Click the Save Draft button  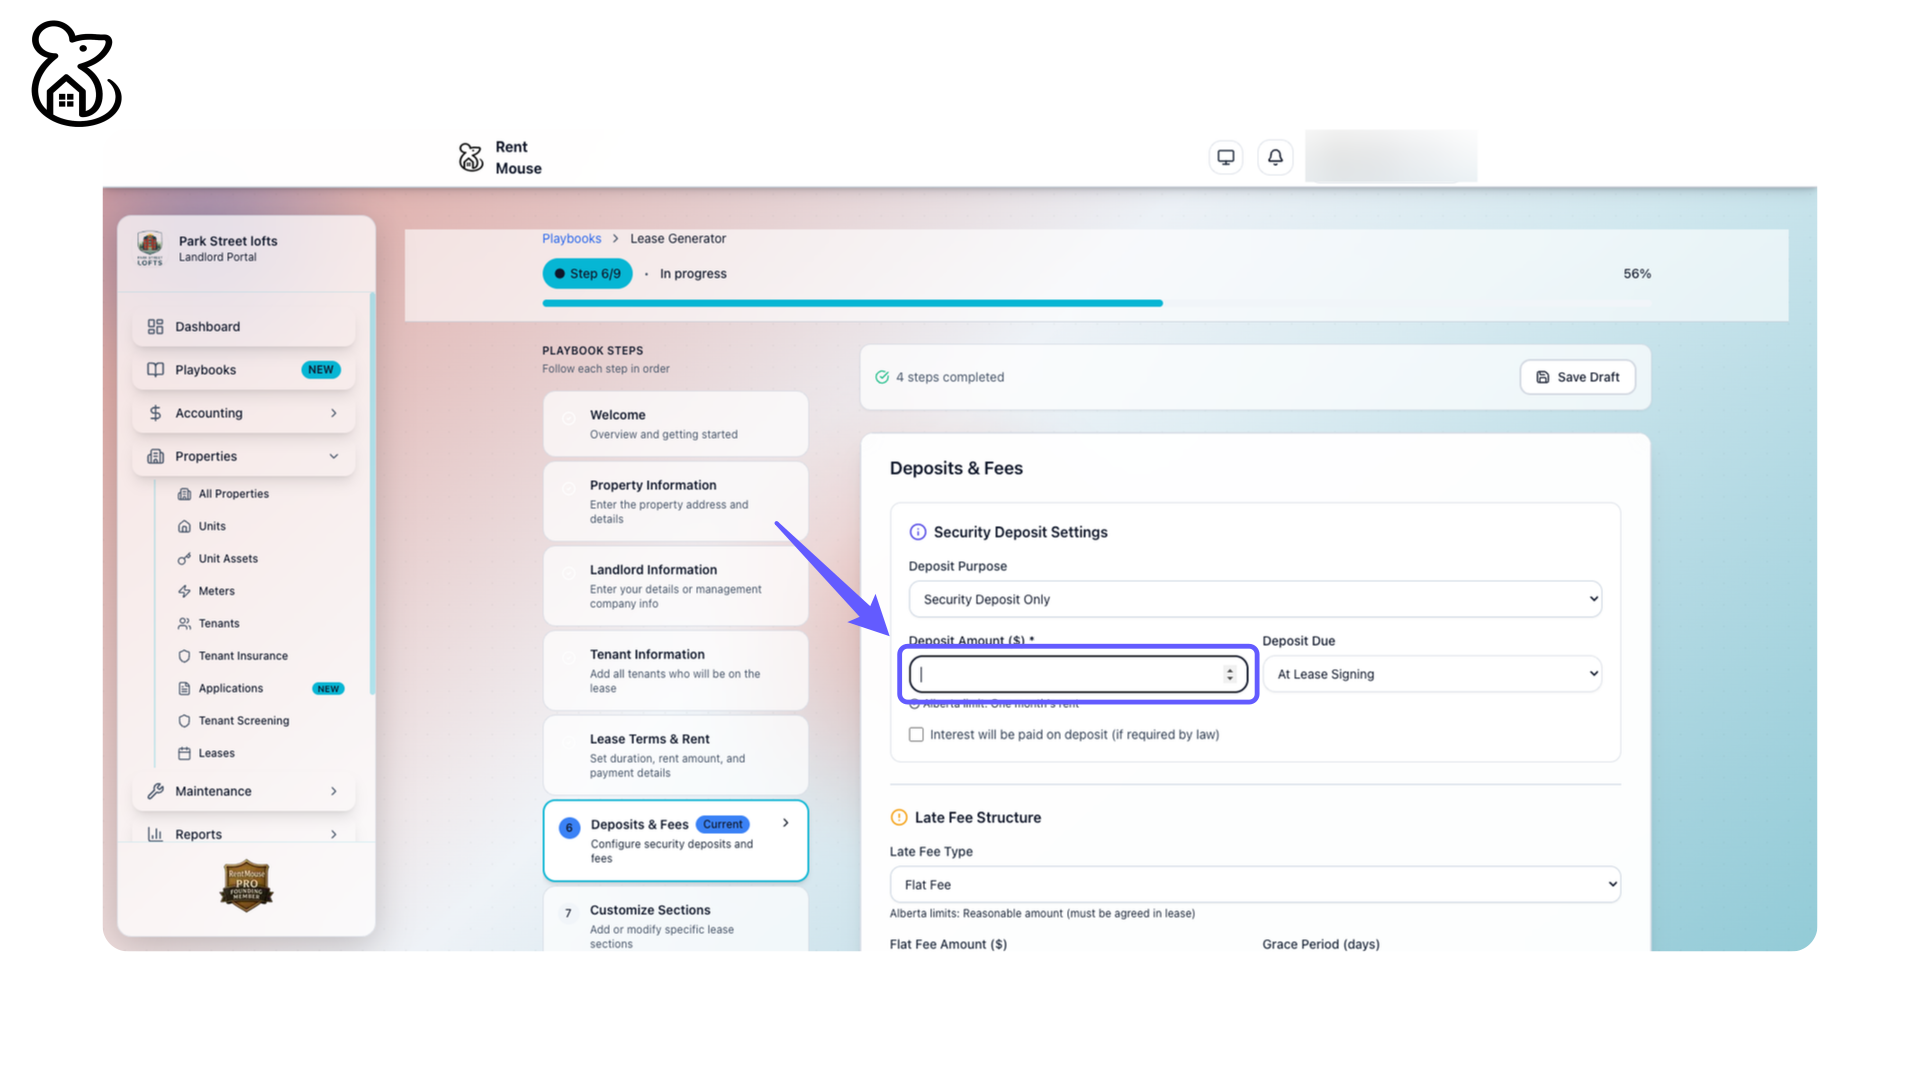point(1577,377)
